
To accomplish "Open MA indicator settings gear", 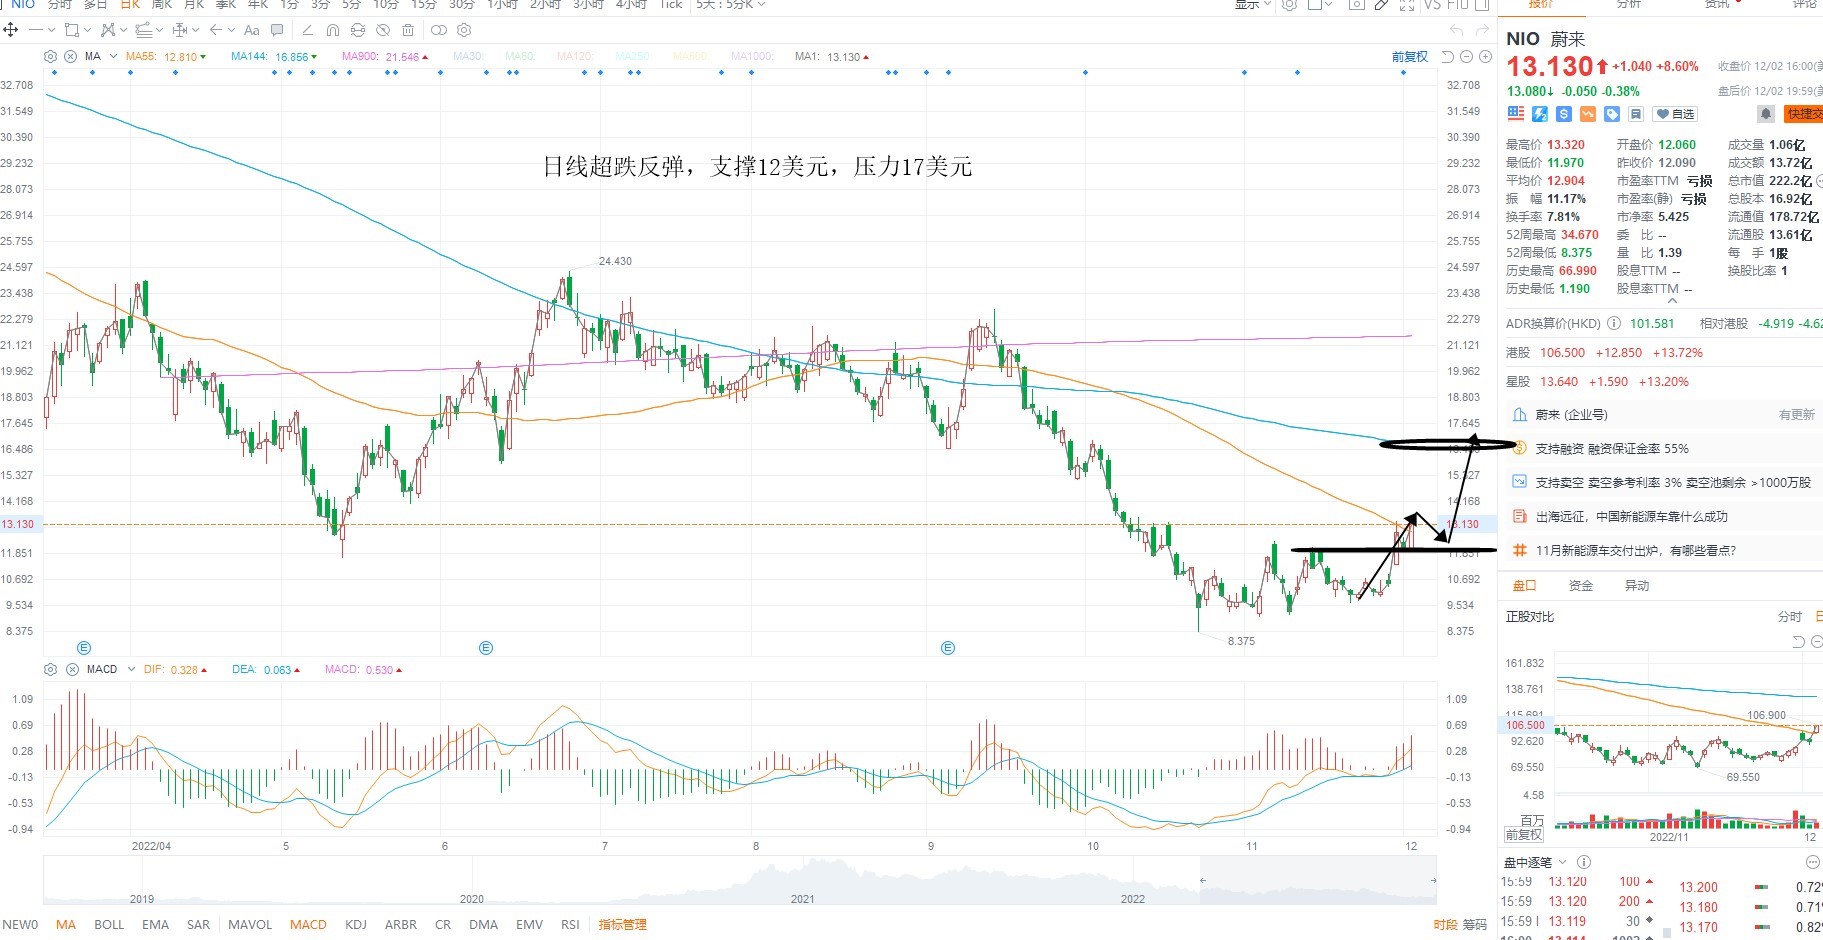I will point(52,56).
